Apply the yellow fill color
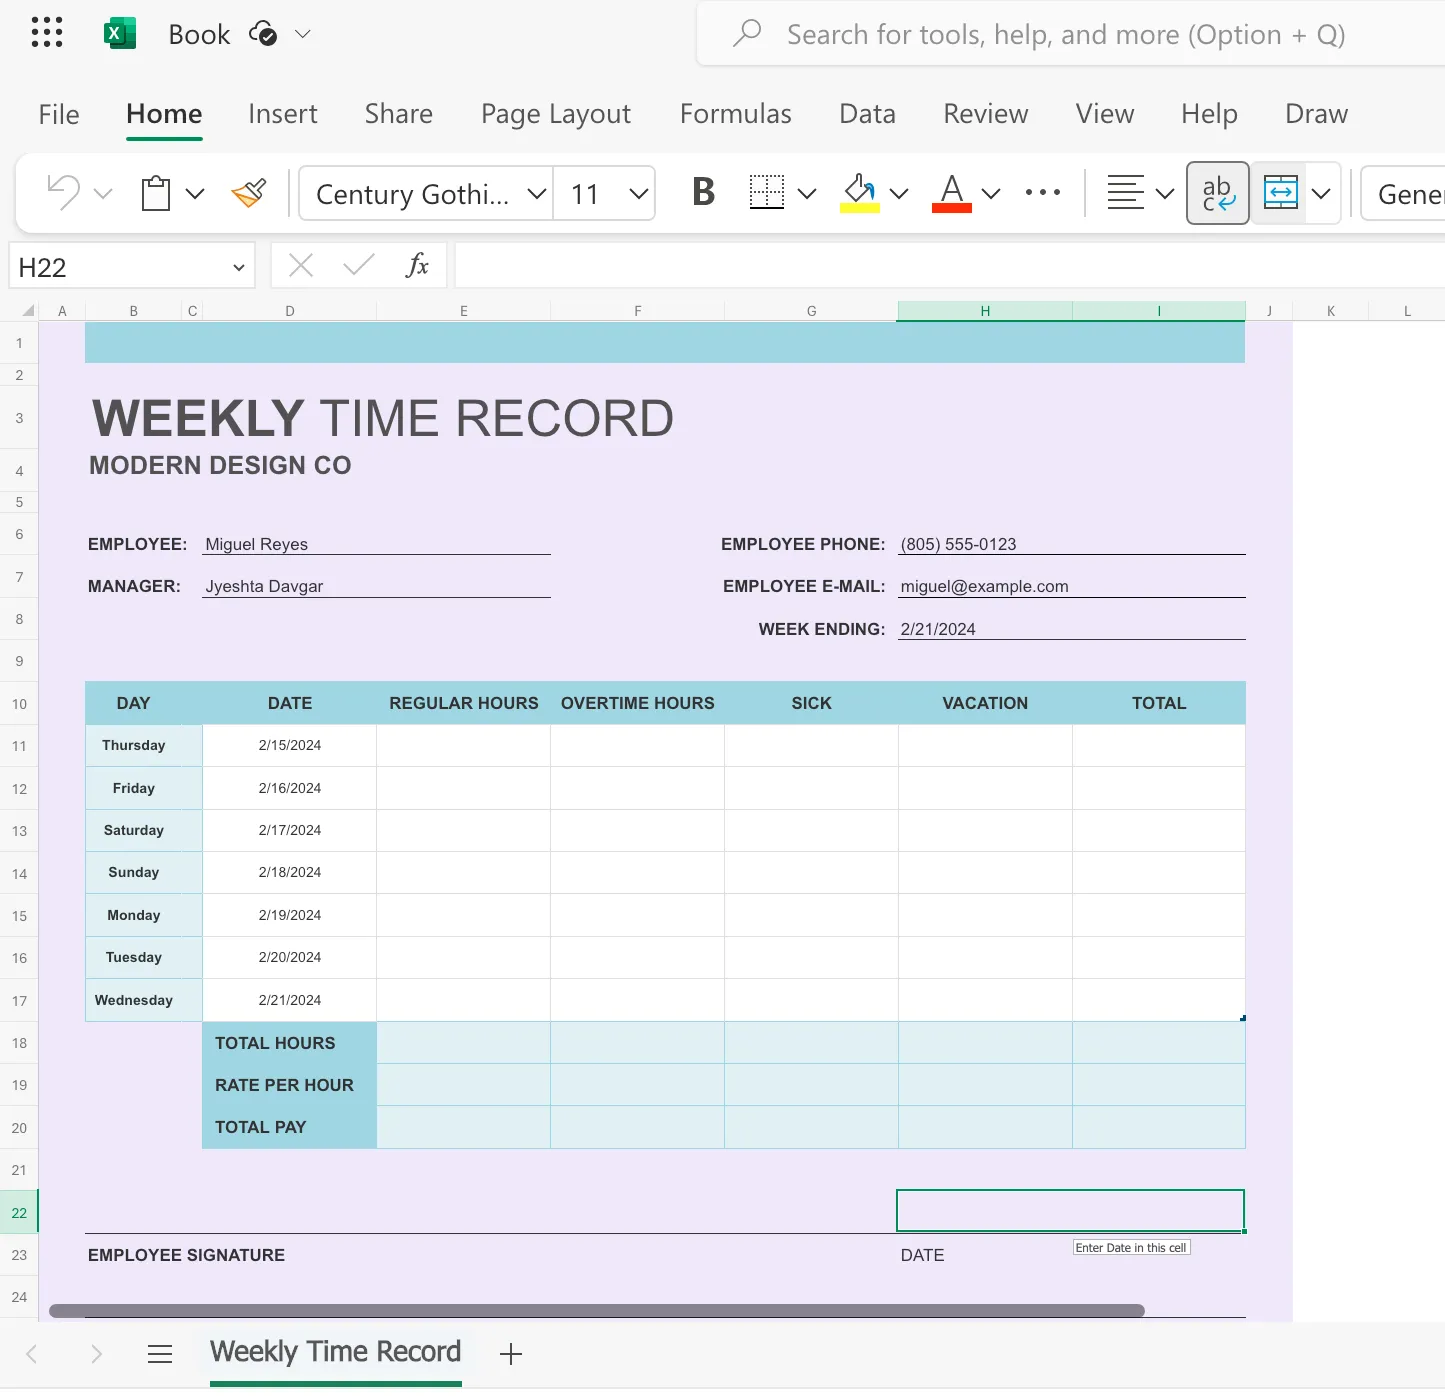 860,192
